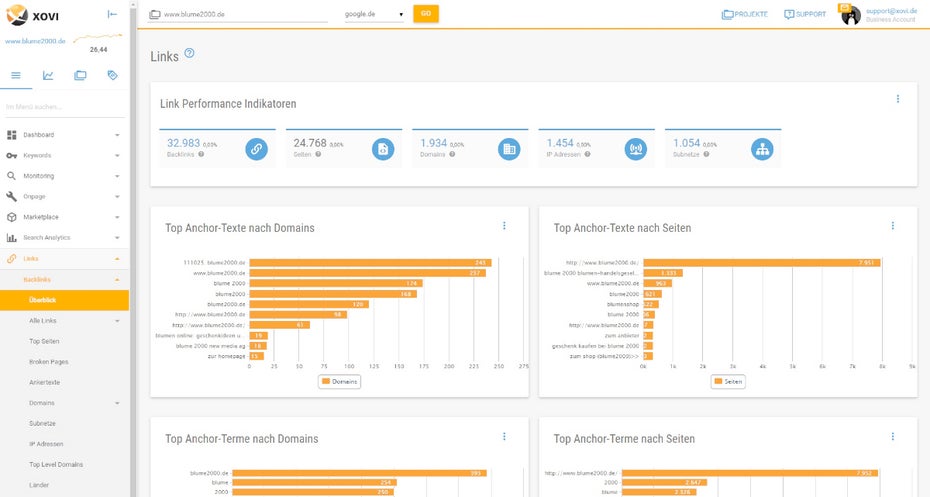The height and width of the screenshot is (497, 930).
Task: Open Top Anchor-Terme nach Seiten options menu
Action: coord(893,437)
